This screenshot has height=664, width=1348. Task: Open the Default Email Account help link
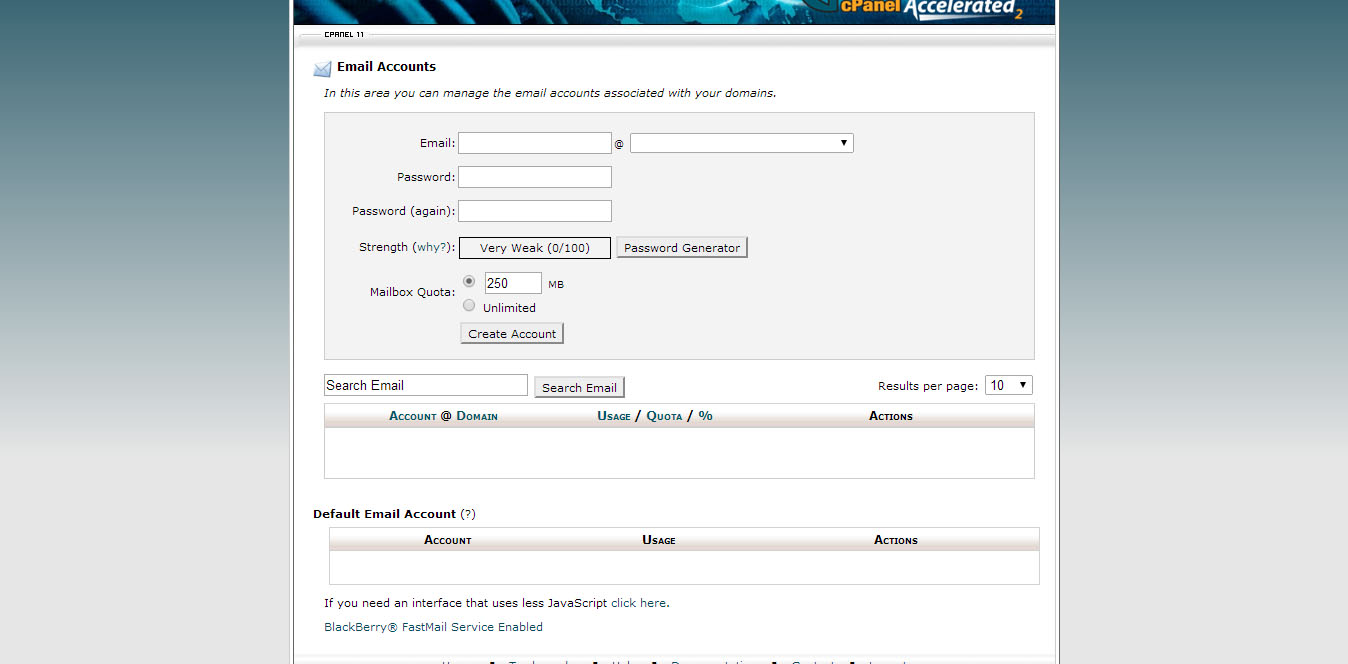tap(468, 513)
